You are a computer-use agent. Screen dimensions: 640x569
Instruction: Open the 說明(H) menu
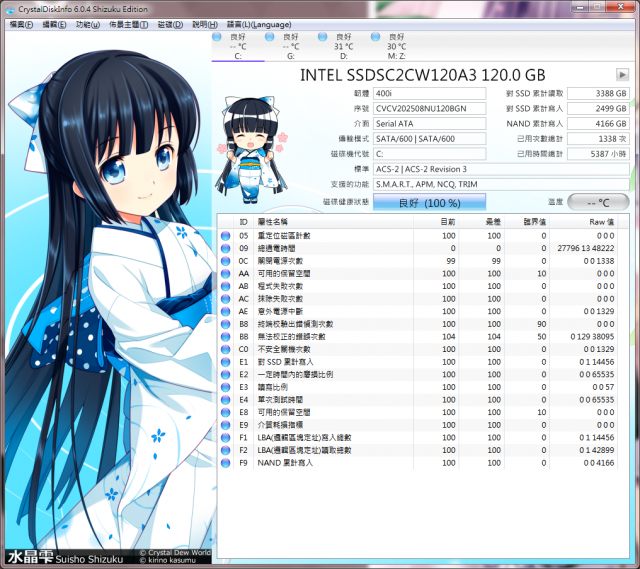tap(205, 25)
